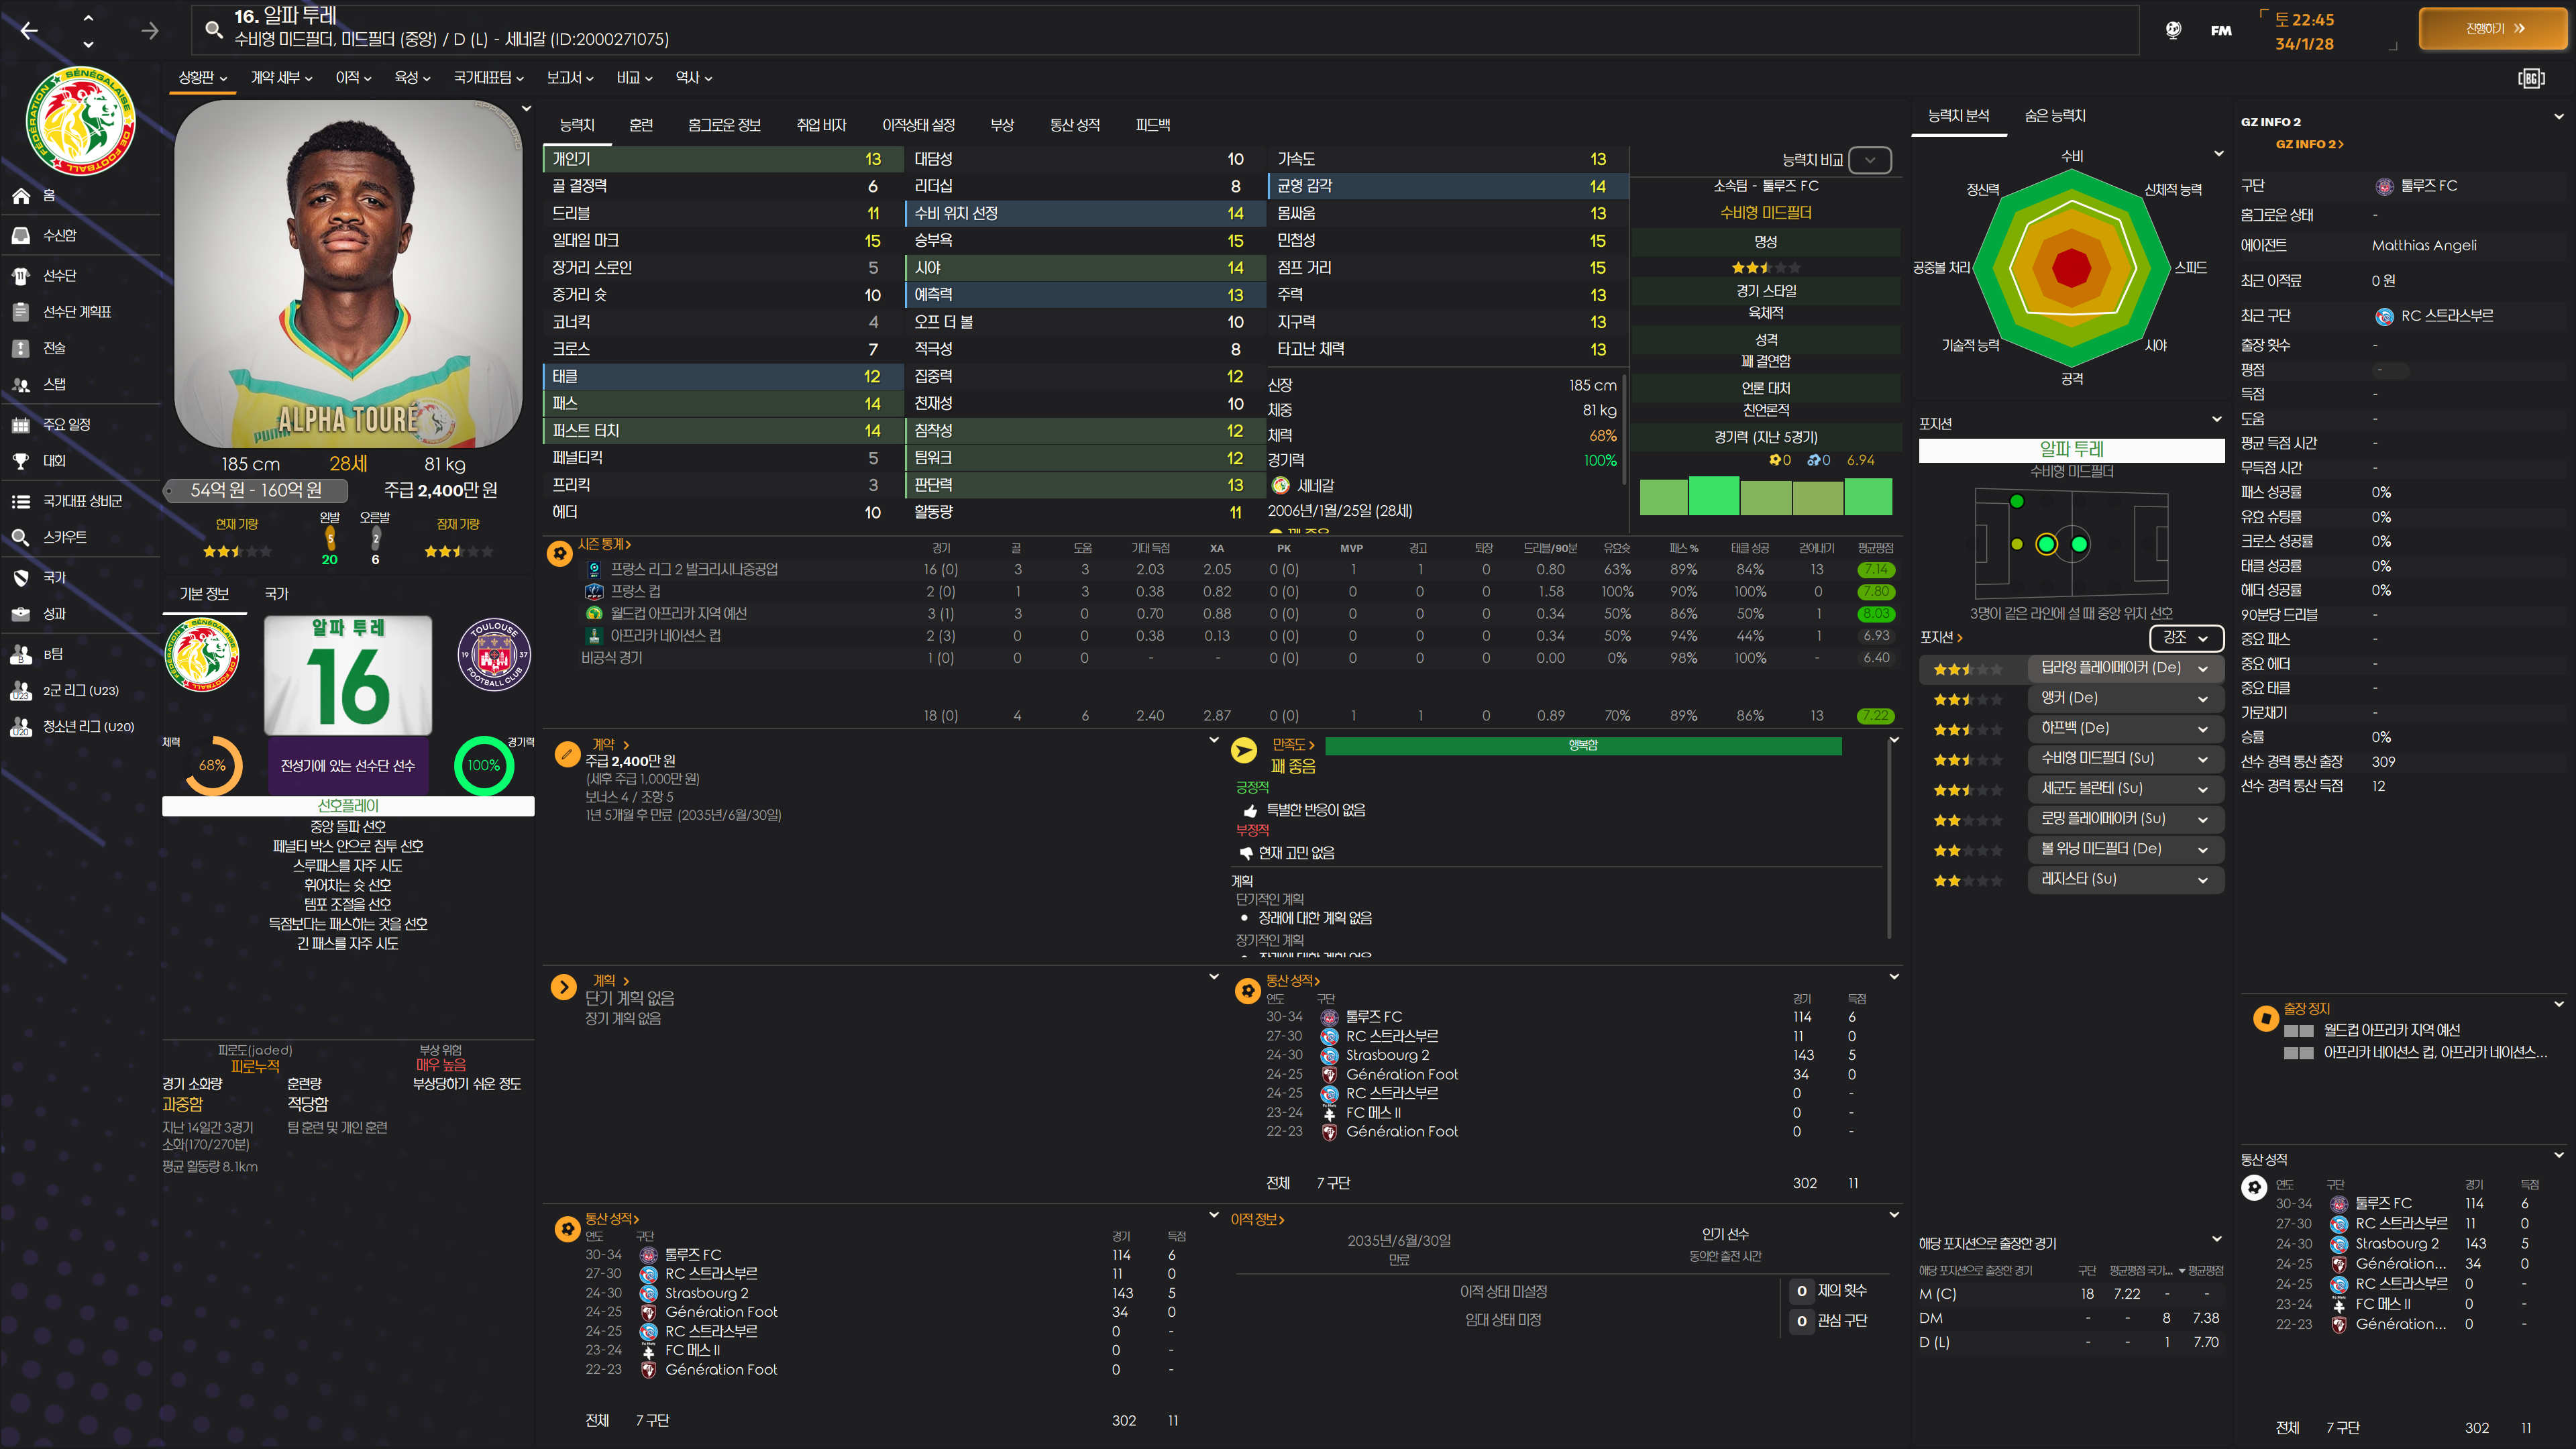Expand the 딥라잉 플레이메이커 (De) role dropdown

pos(2203,668)
